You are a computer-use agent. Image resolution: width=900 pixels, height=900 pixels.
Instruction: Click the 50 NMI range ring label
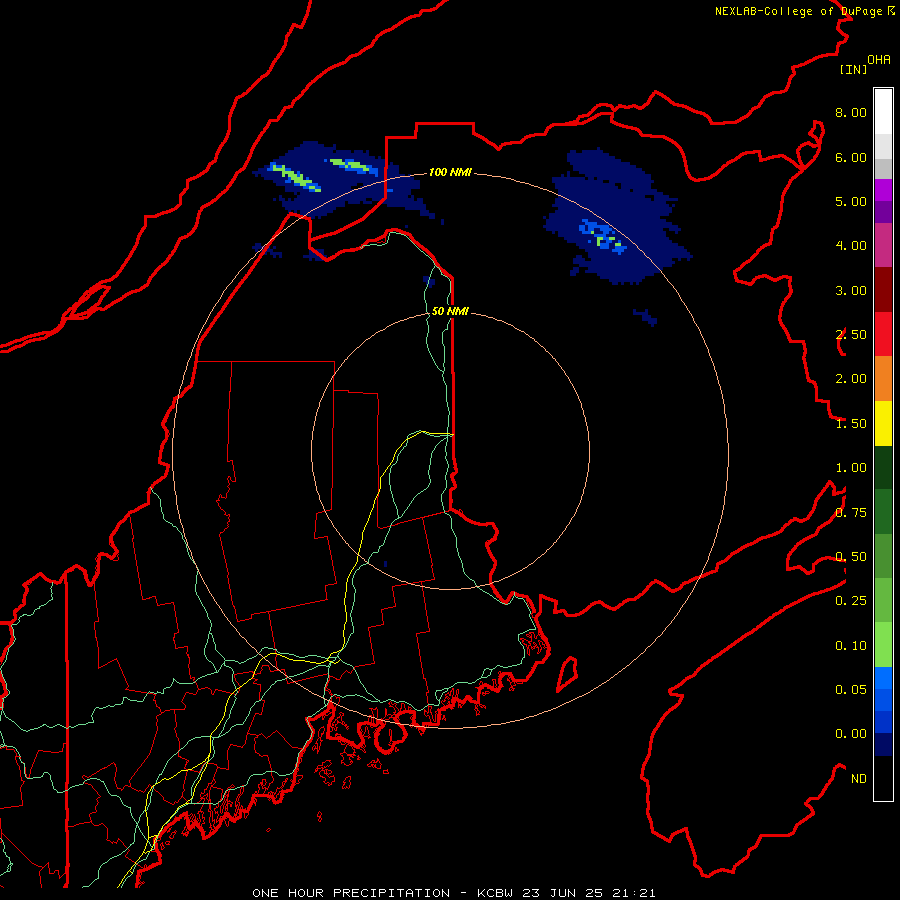click(x=450, y=311)
